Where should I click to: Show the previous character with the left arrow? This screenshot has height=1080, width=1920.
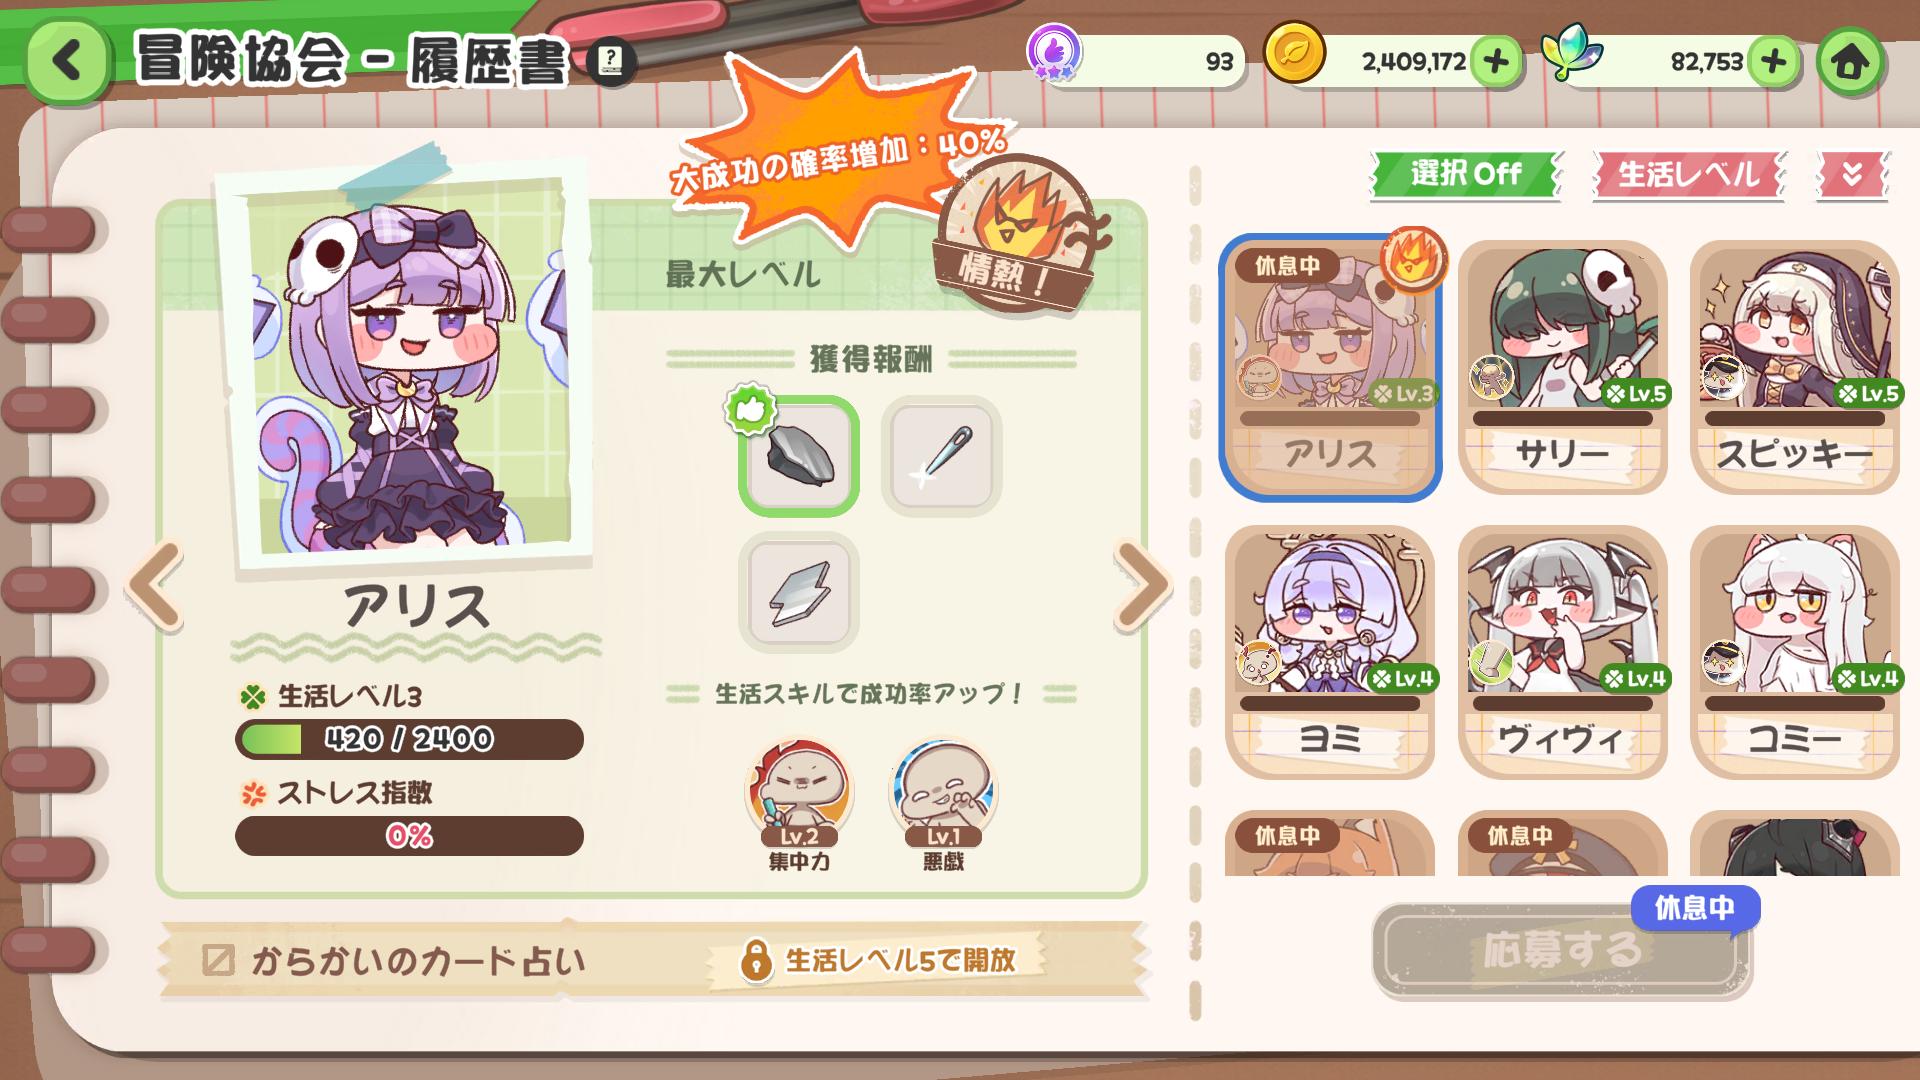[x=156, y=585]
